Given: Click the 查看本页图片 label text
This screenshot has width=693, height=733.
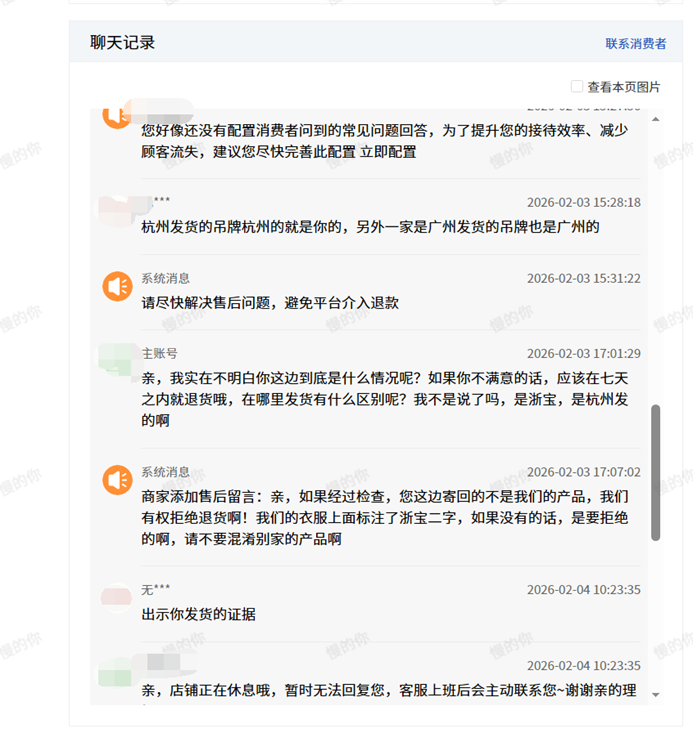Looking at the screenshot, I should pyautogui.click(x=624, y=87).
